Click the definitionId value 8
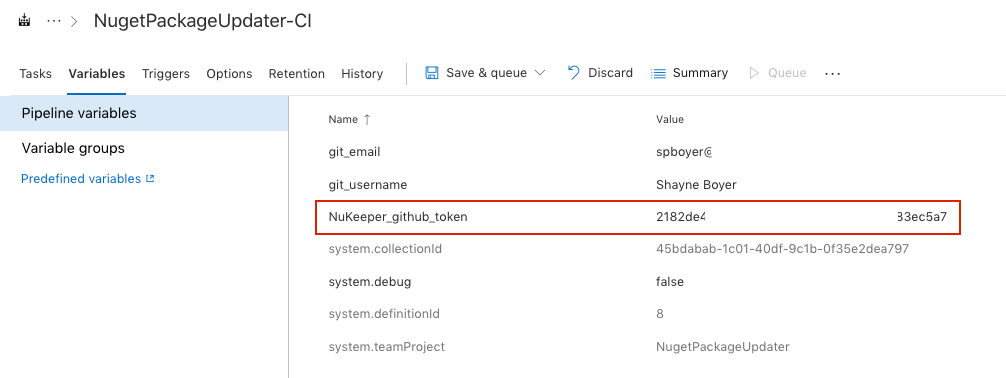1006x378 pixels. point(660,314)
